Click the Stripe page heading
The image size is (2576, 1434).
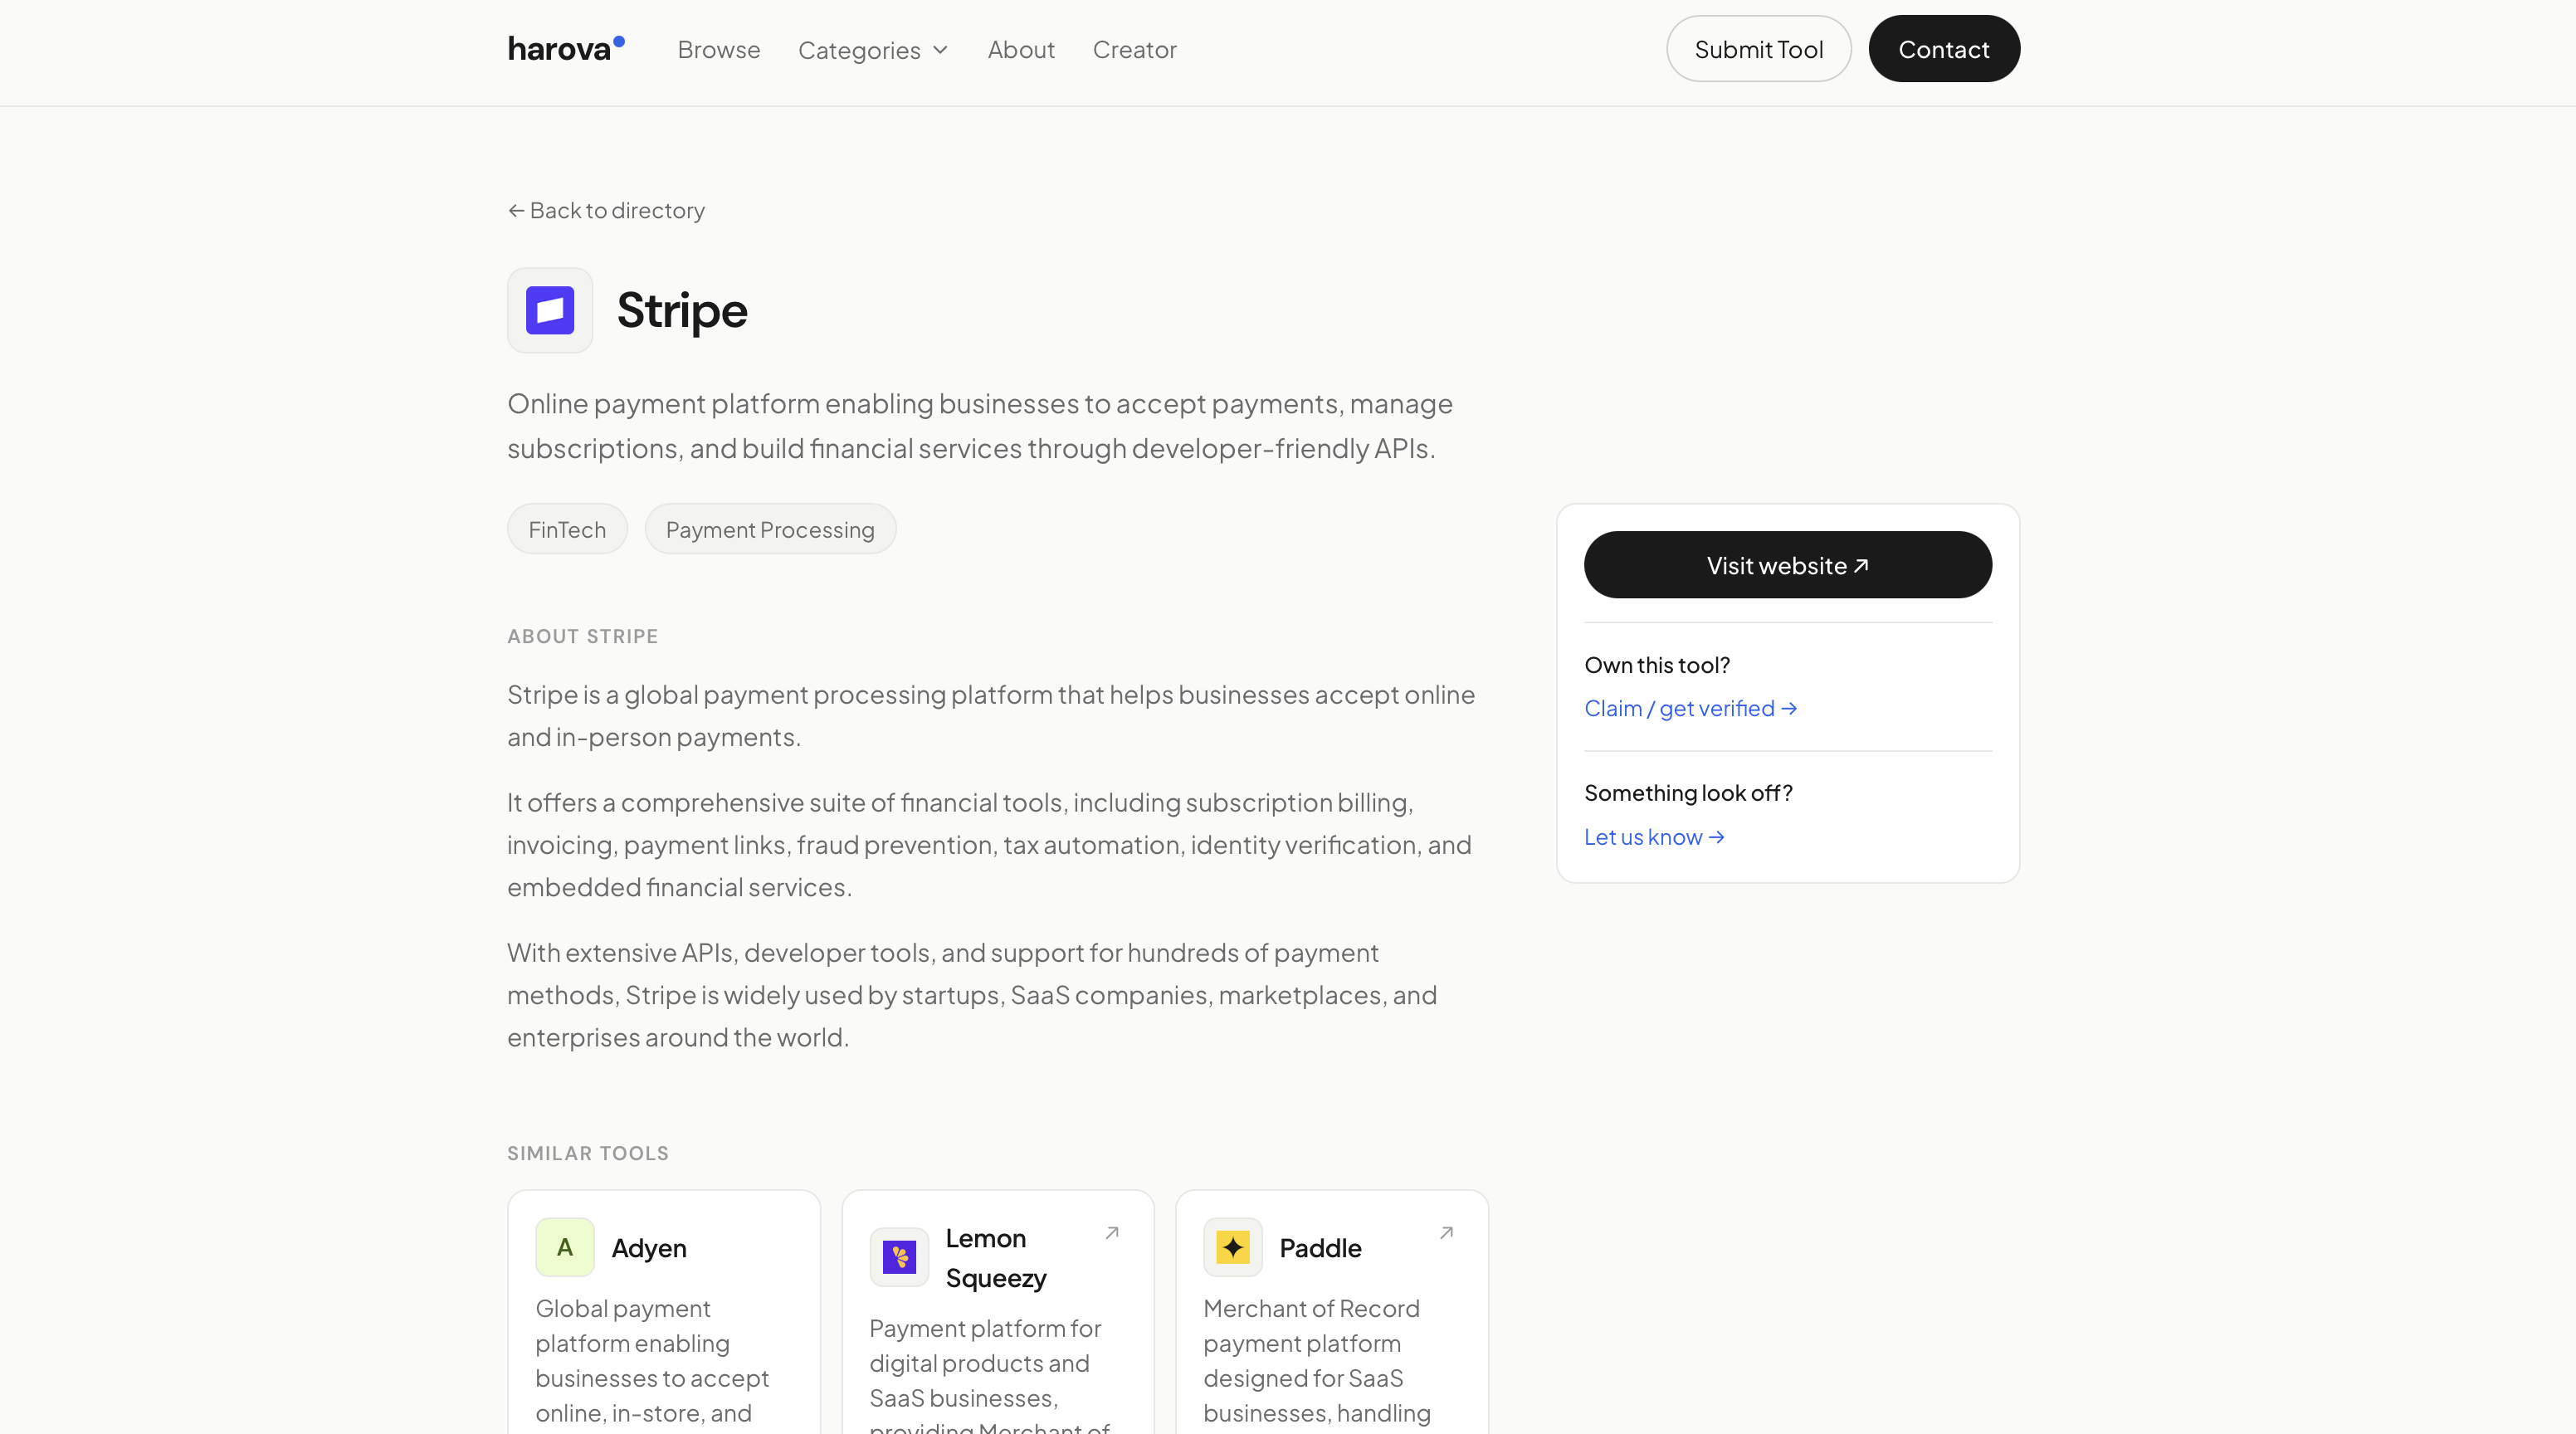point(682,310)
